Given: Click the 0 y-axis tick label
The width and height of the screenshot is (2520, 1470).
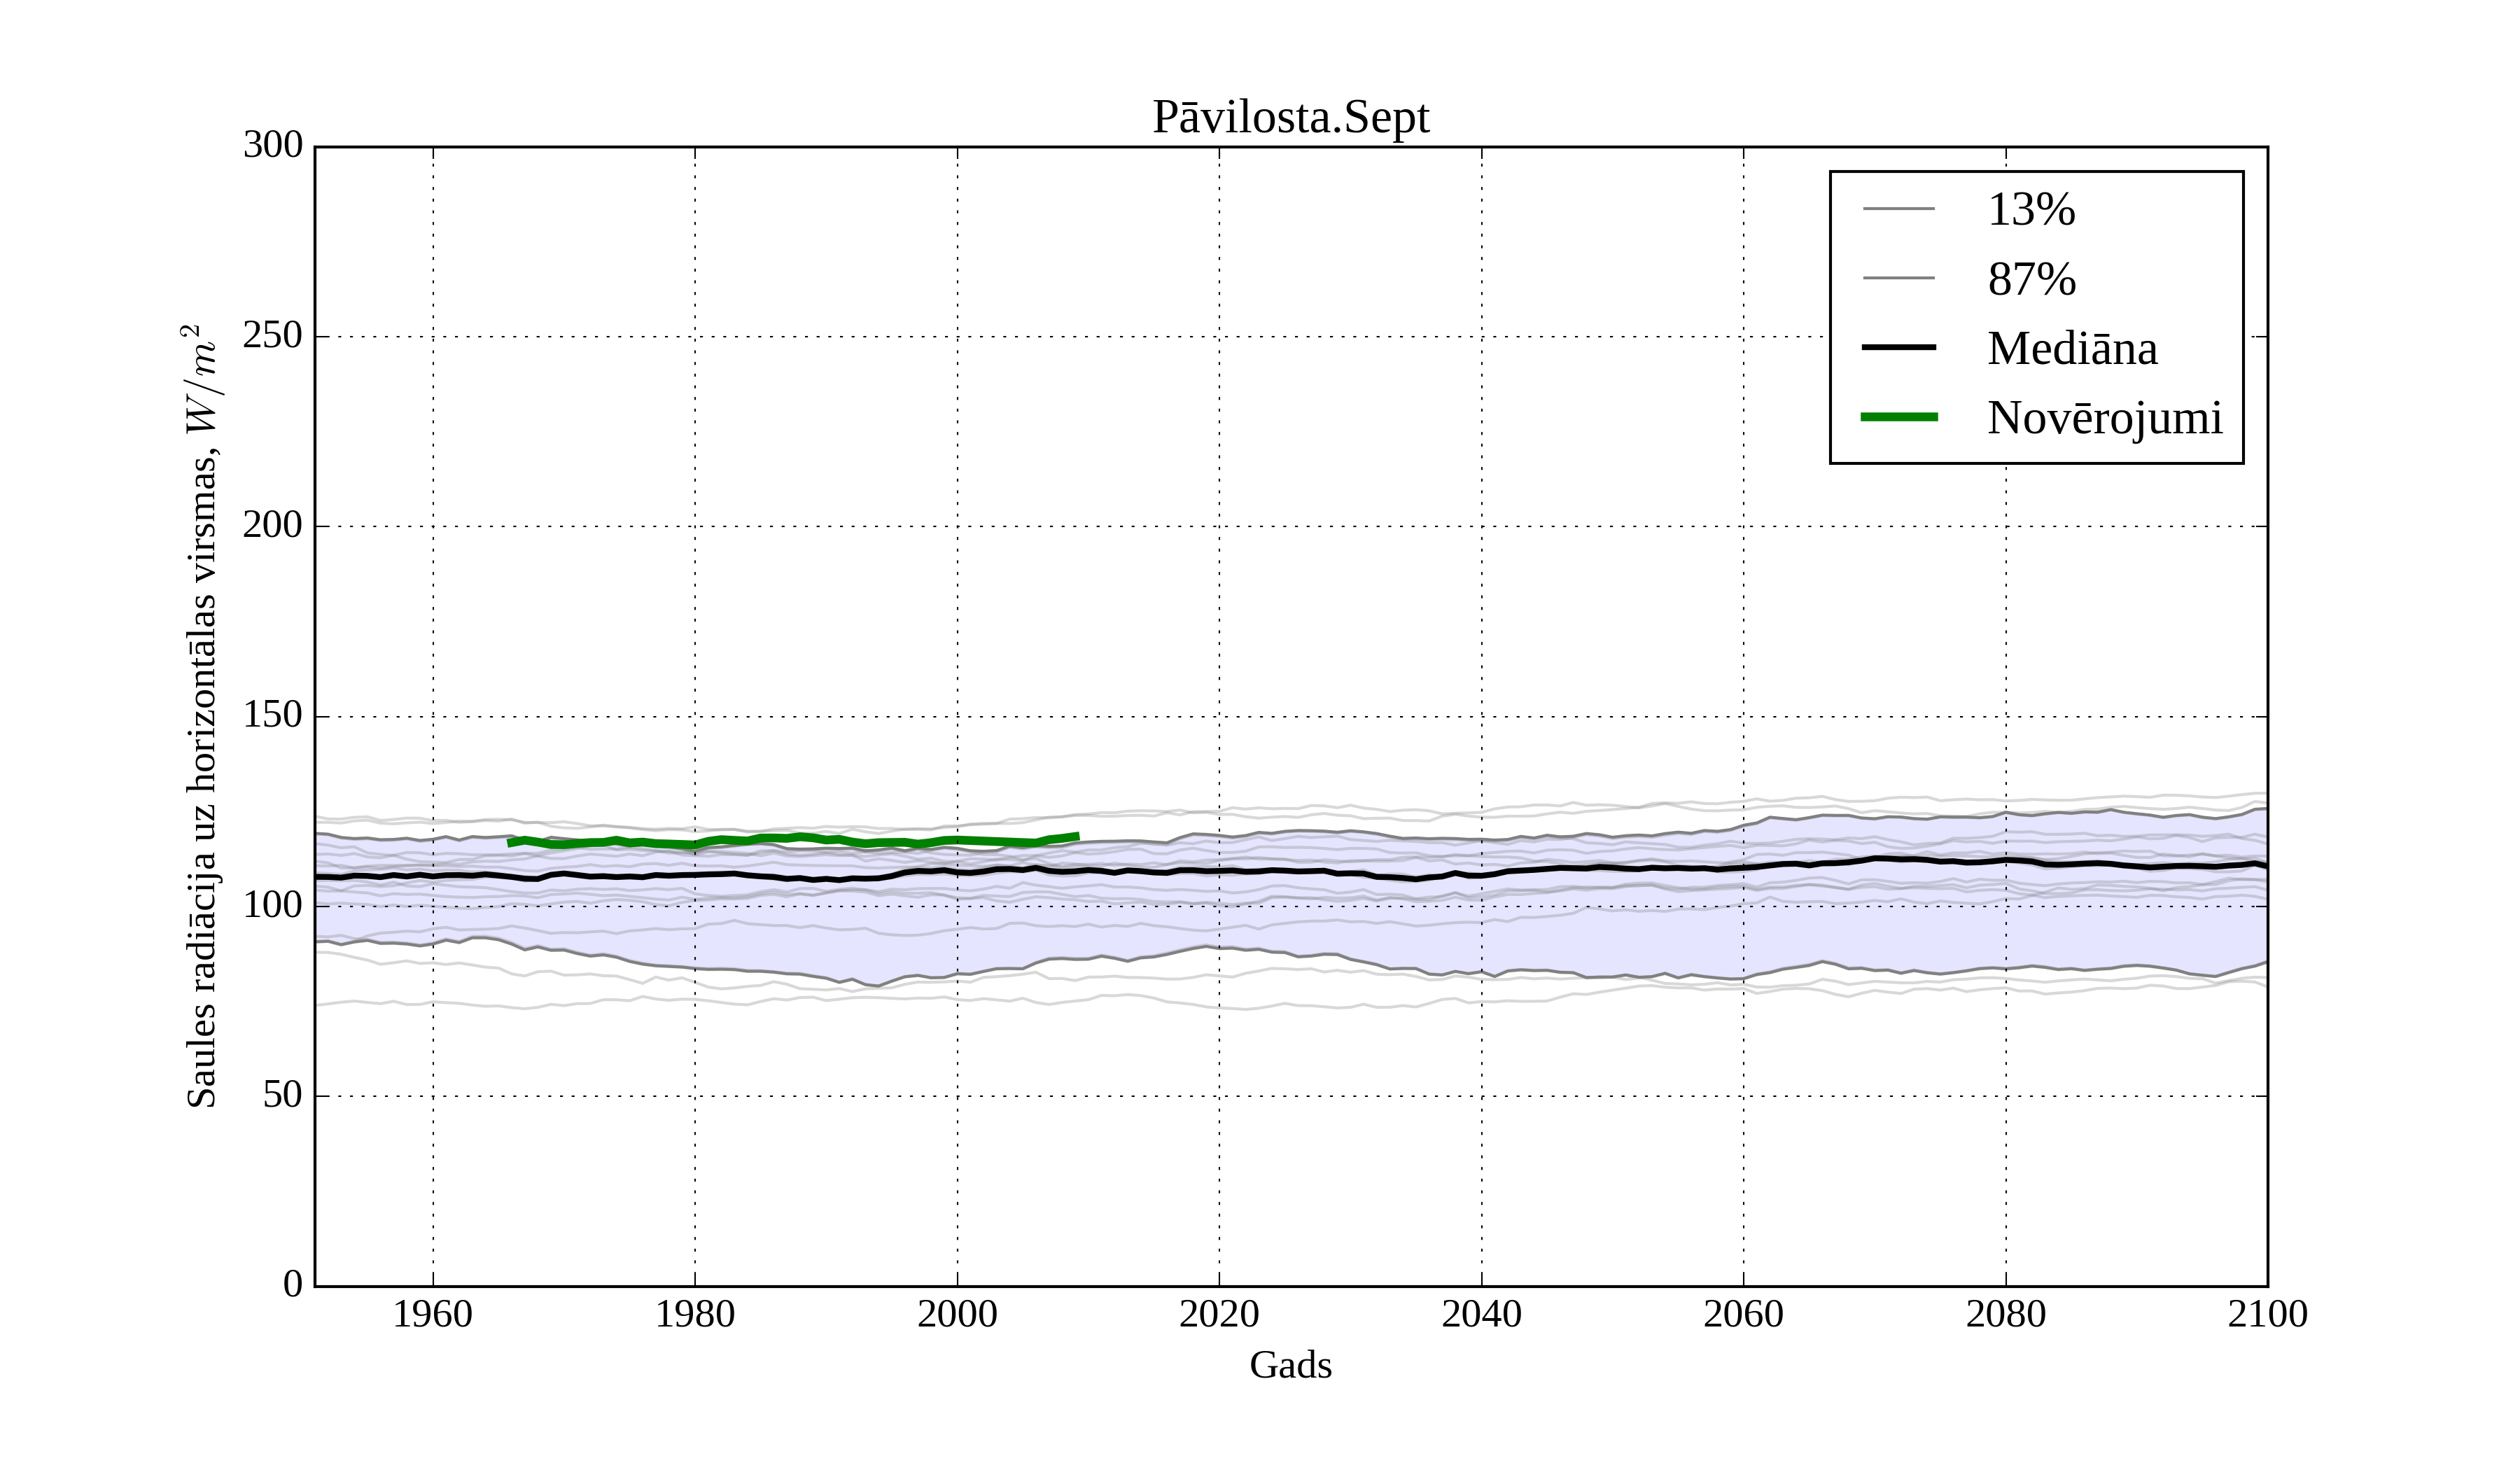Looking at the screenshot, I should [292, 1284].
